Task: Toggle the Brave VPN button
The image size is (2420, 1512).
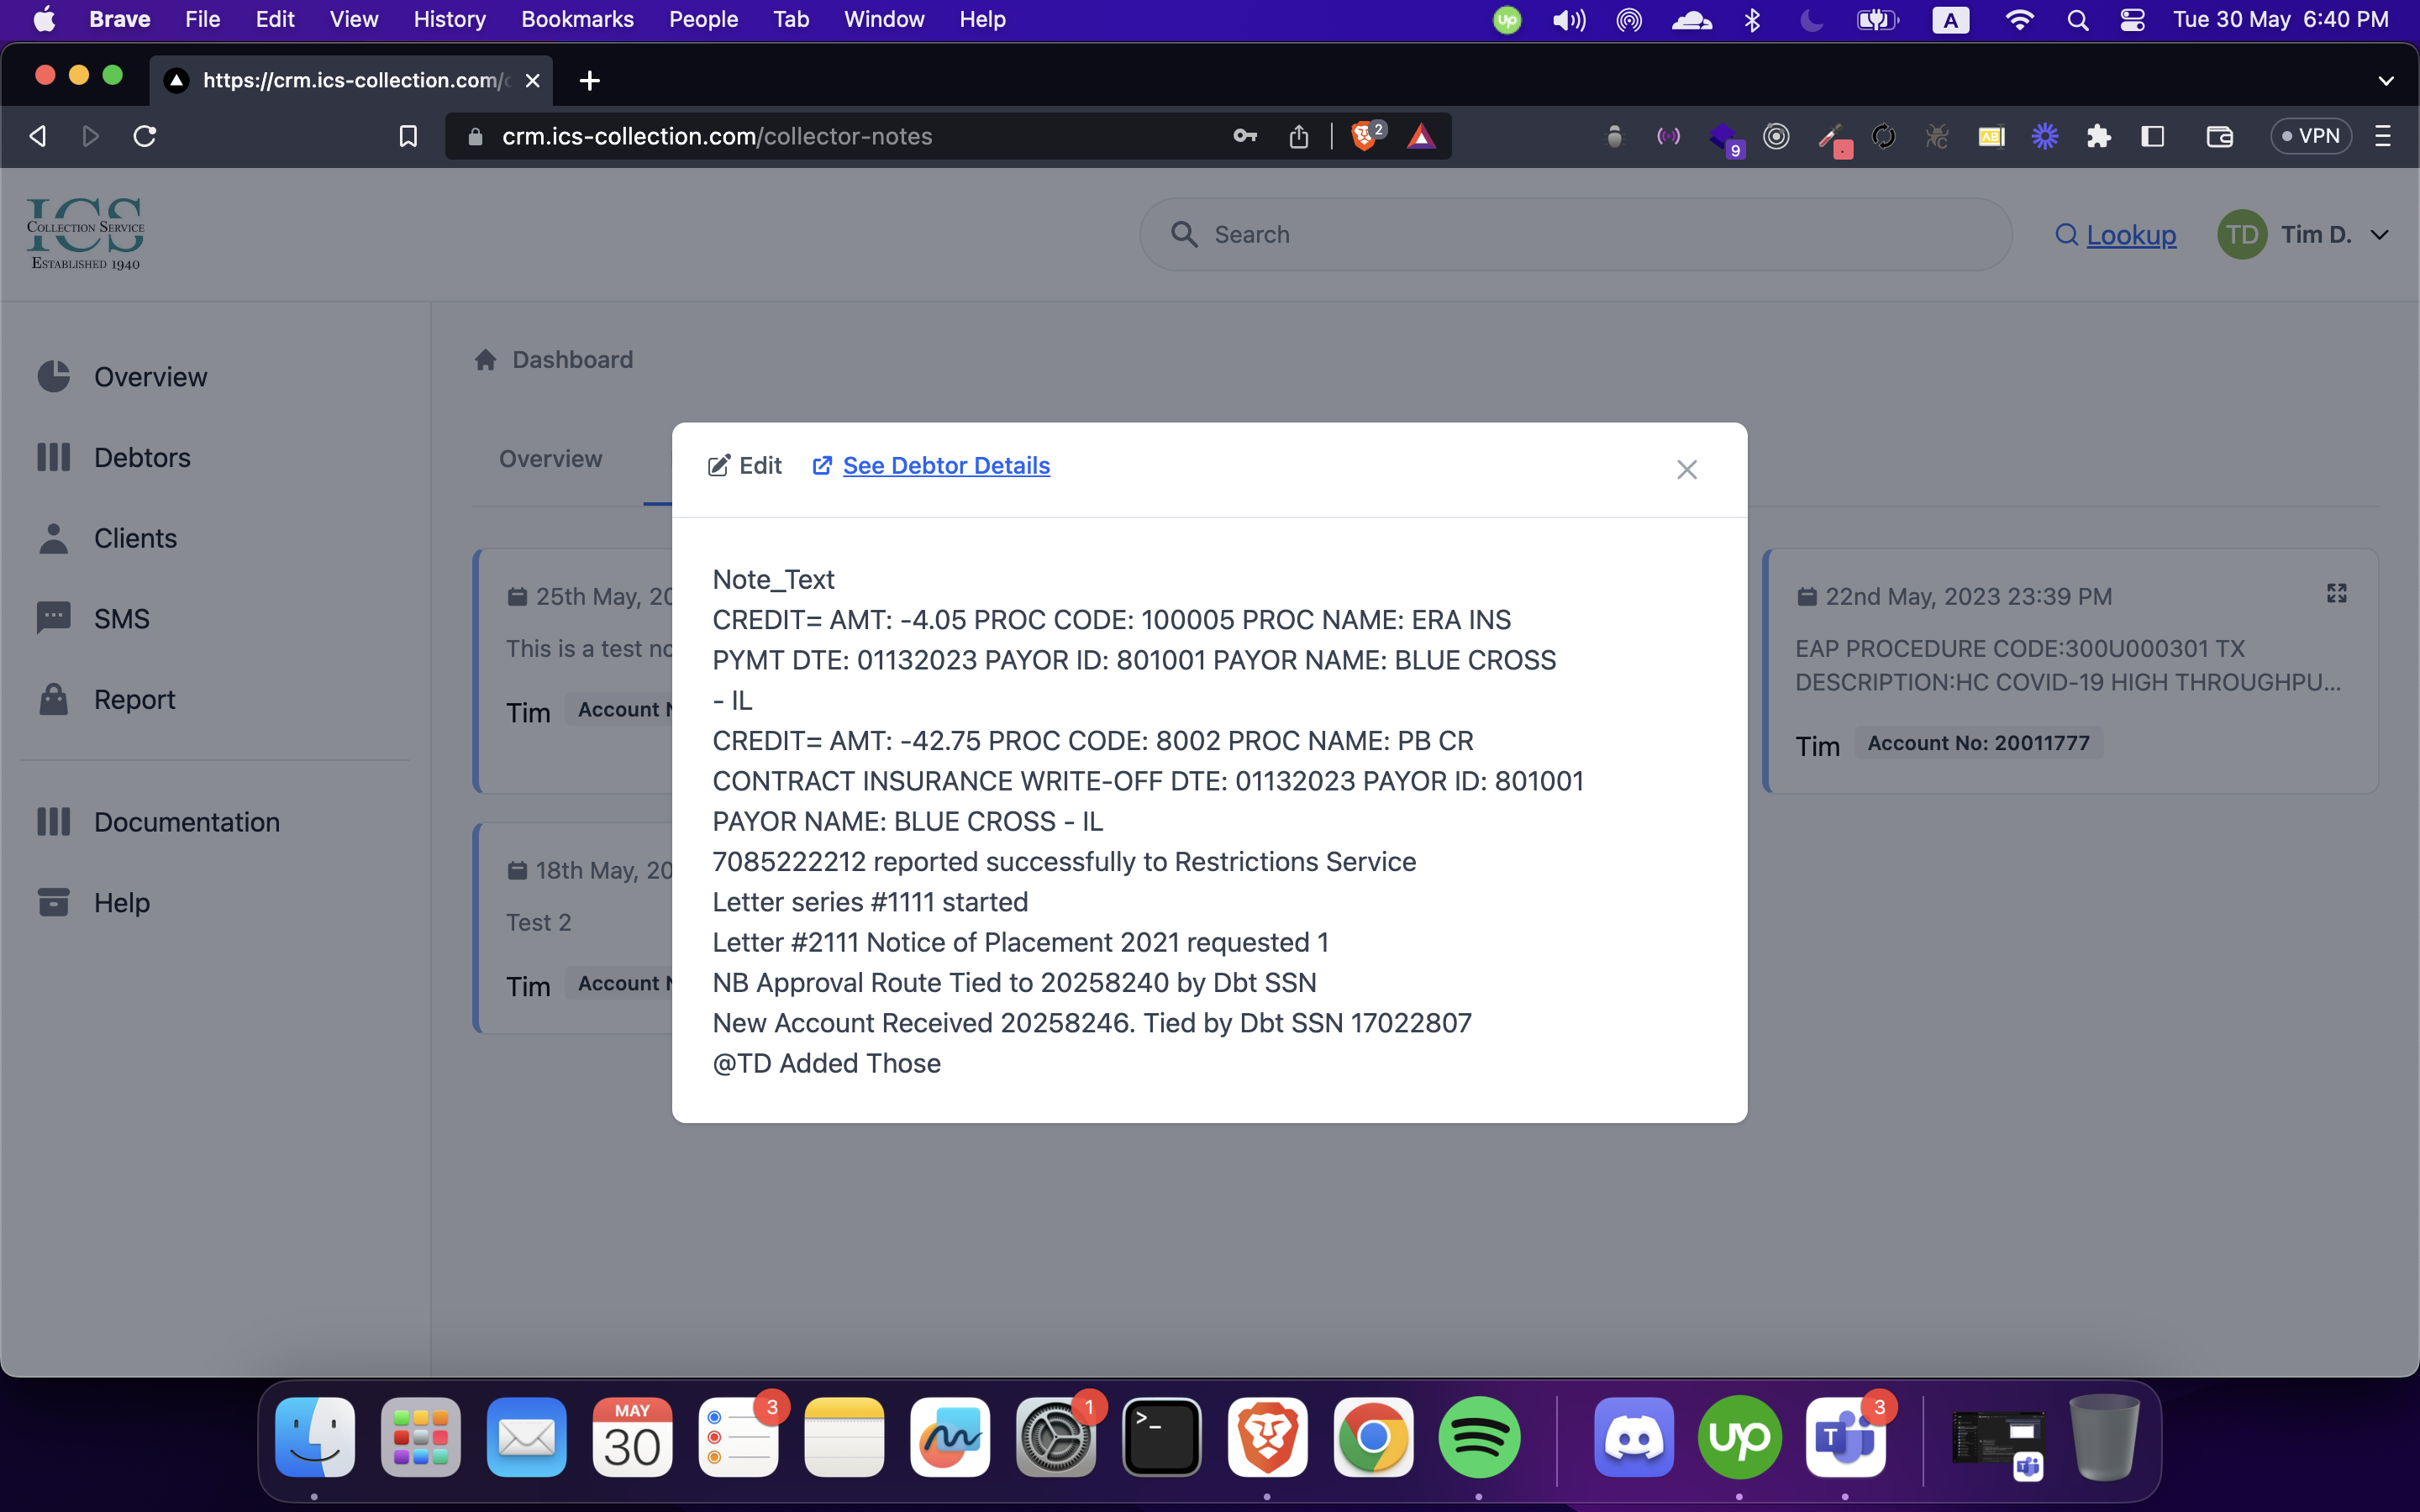Action: pos(2310,136)
